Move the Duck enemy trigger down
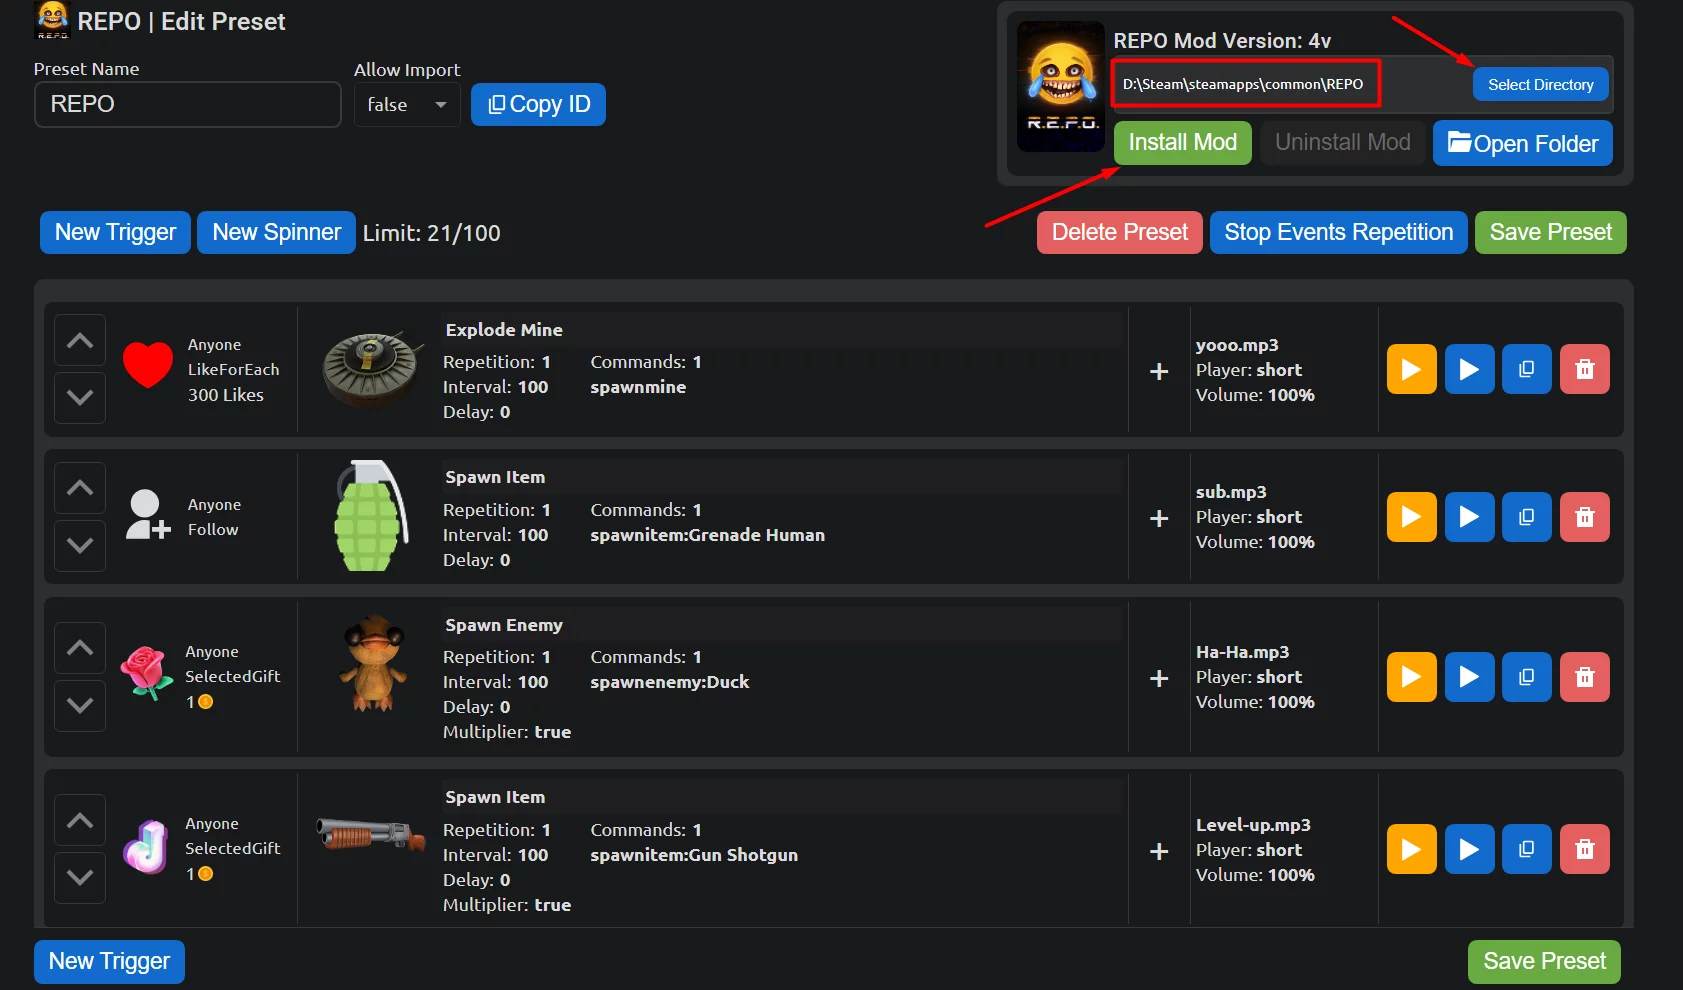Viewport: 1683px width, 990px height. coord(80,705)
